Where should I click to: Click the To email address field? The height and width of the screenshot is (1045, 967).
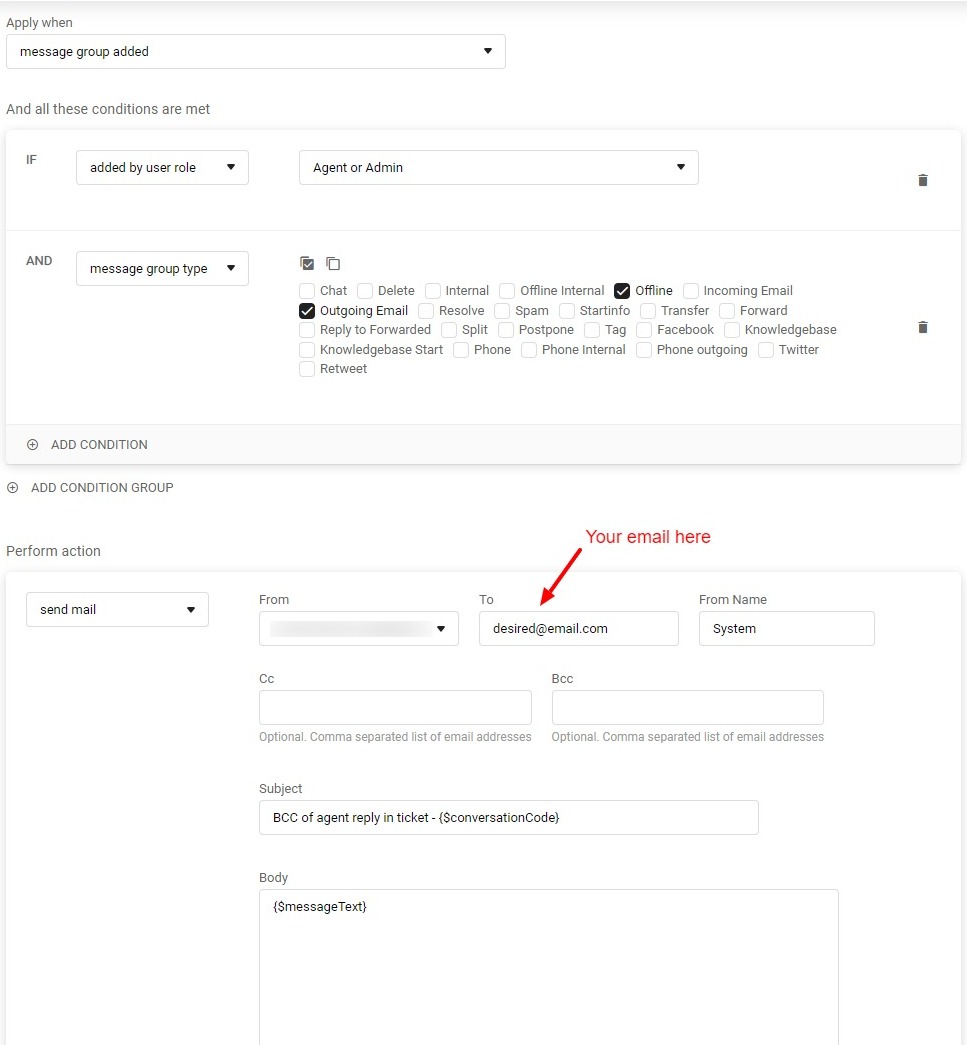[x=578, y=629]
